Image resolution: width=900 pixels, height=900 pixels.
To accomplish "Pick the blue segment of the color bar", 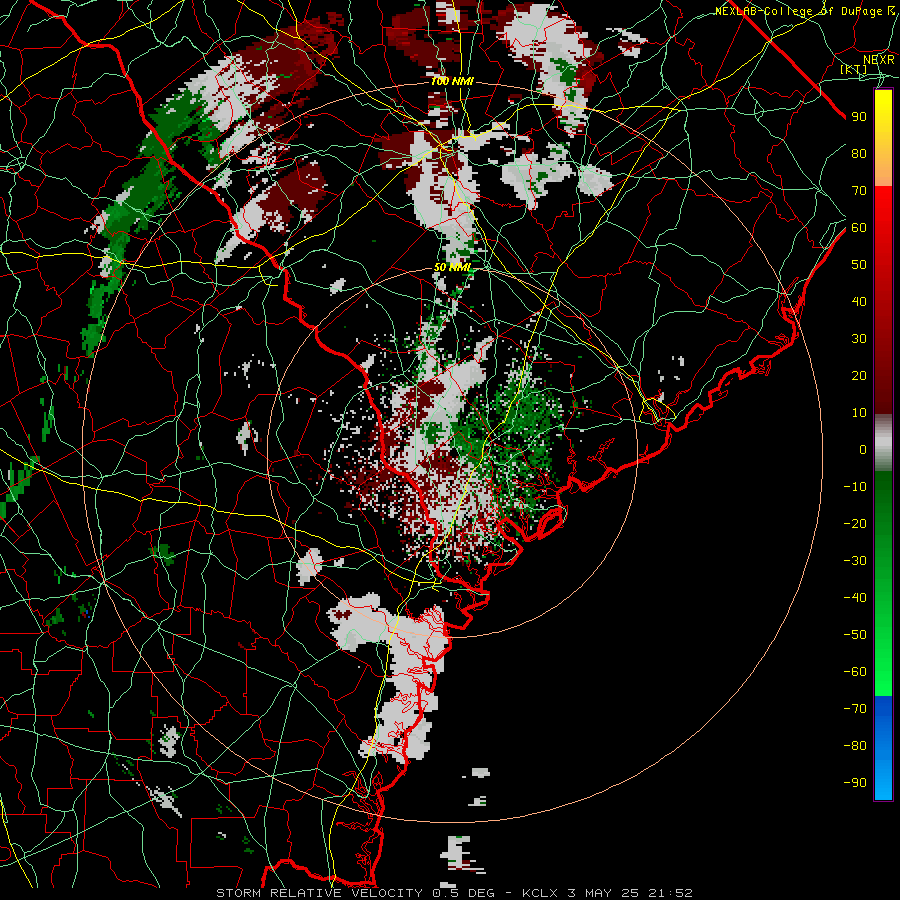I will [x=883, y=748].
